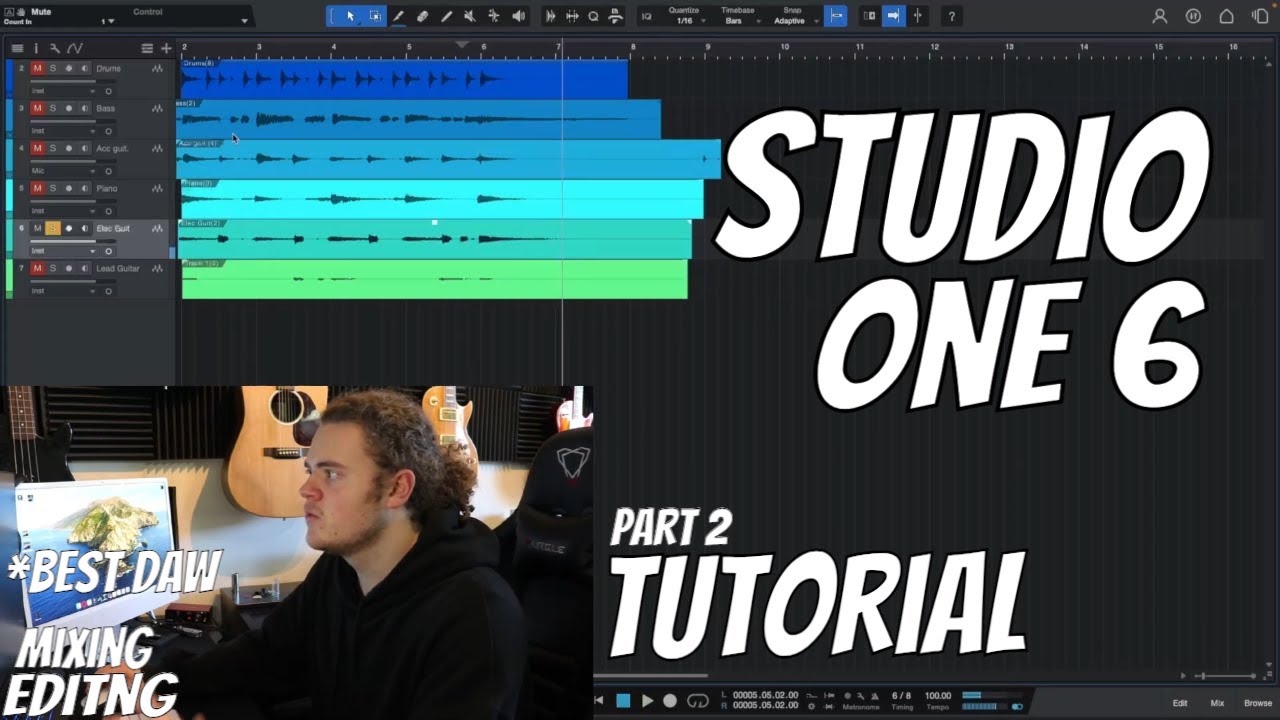Image resolution: width=1280 pixels, height=720 pixels.
Task: Open the Piano instrument editor icon
Action: (157, 188)
